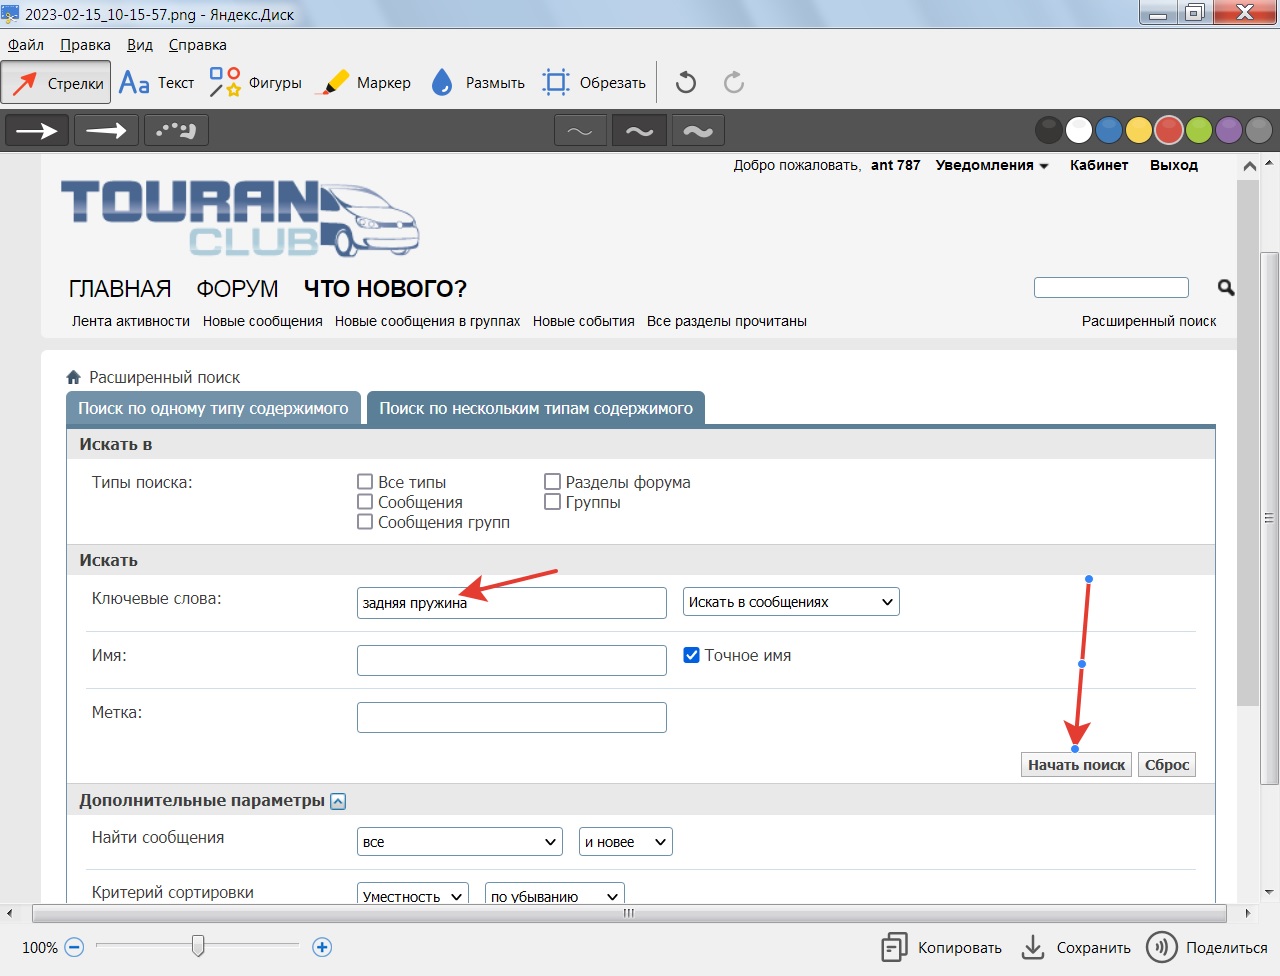Select the Arrows (Стрелки) tool
This screenshot has width=1280, height=976.
click(x=56, y=83)
